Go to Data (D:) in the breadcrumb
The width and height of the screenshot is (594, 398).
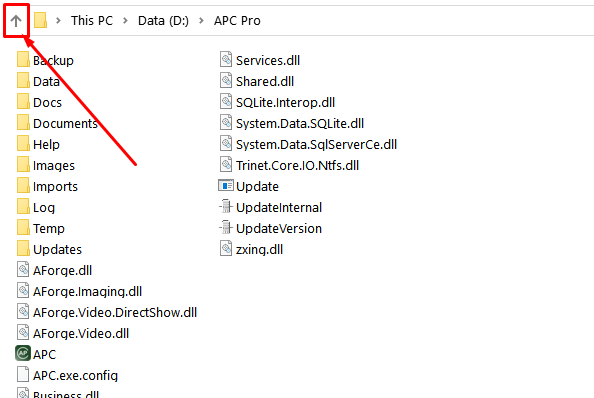coord(163,20)
